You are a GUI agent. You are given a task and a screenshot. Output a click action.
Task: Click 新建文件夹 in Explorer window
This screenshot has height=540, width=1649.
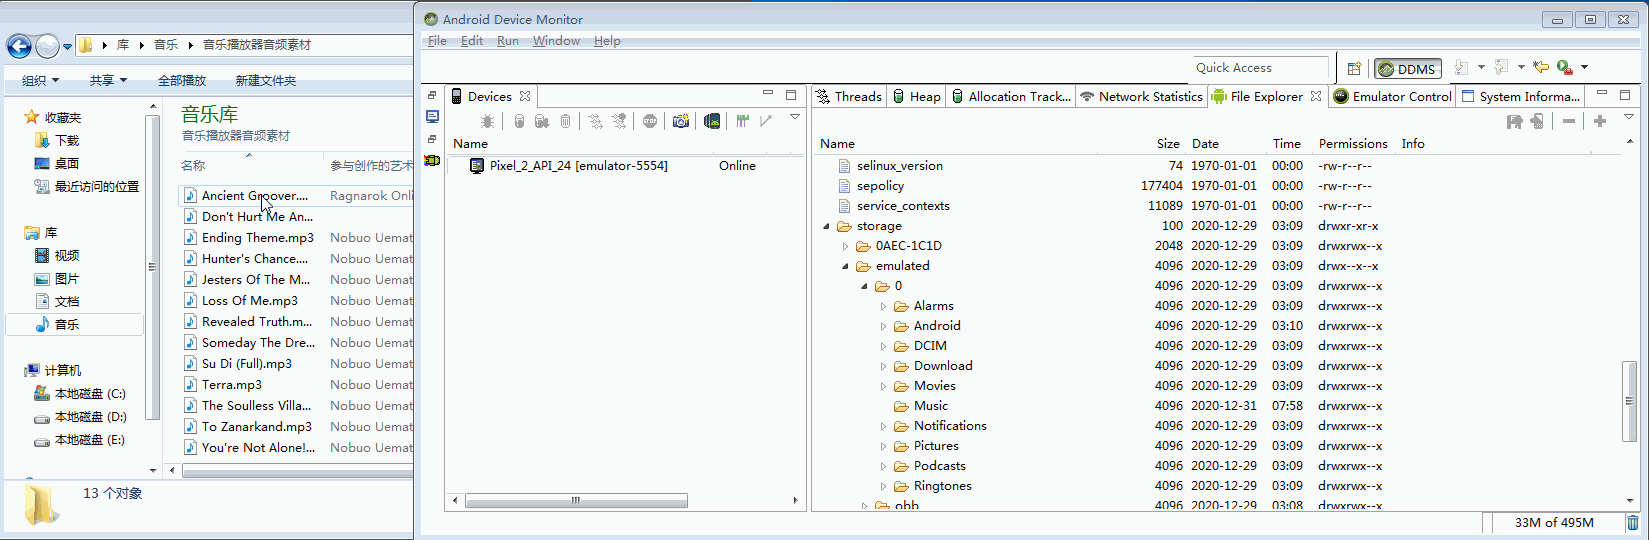266,80
